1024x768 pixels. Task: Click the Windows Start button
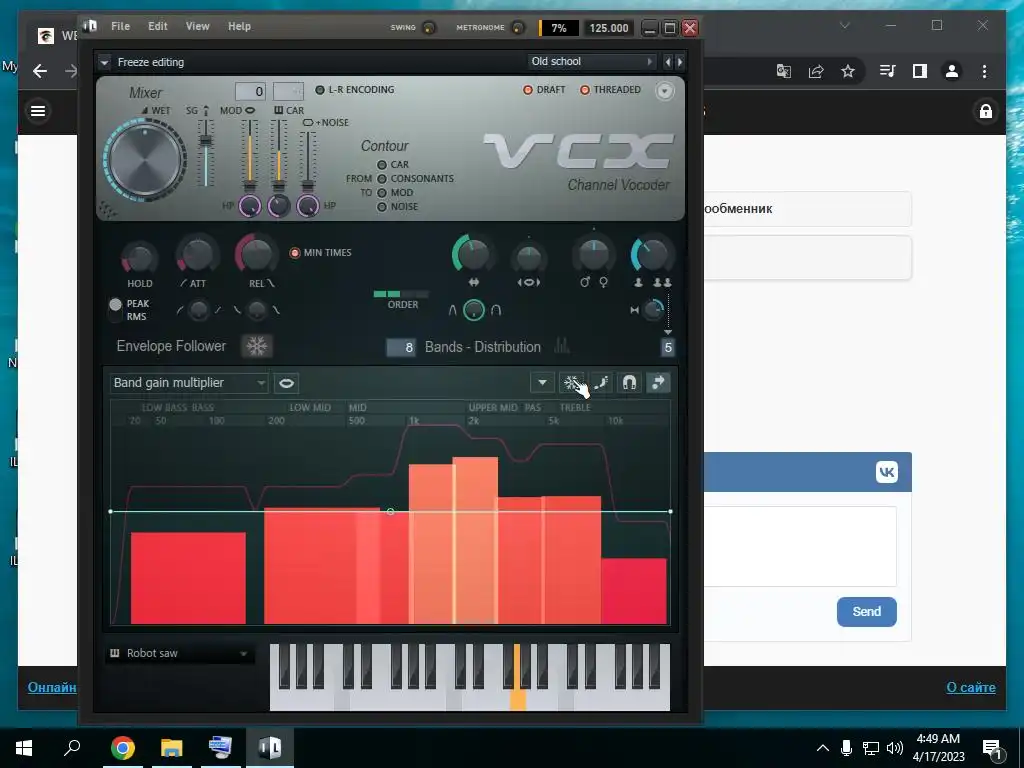click(24, 748)
